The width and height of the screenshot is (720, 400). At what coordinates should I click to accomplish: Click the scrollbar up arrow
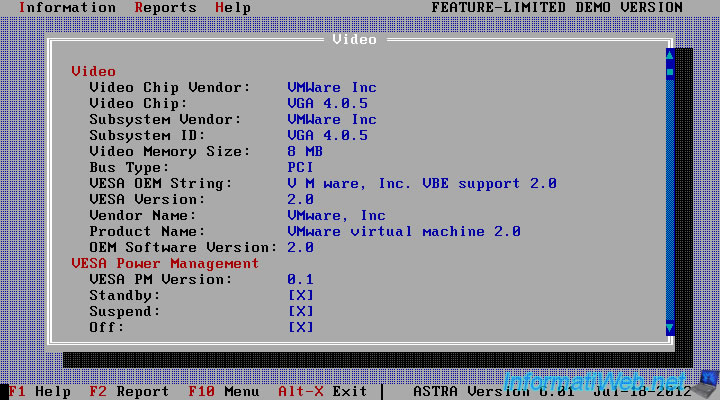coord(670,55)
